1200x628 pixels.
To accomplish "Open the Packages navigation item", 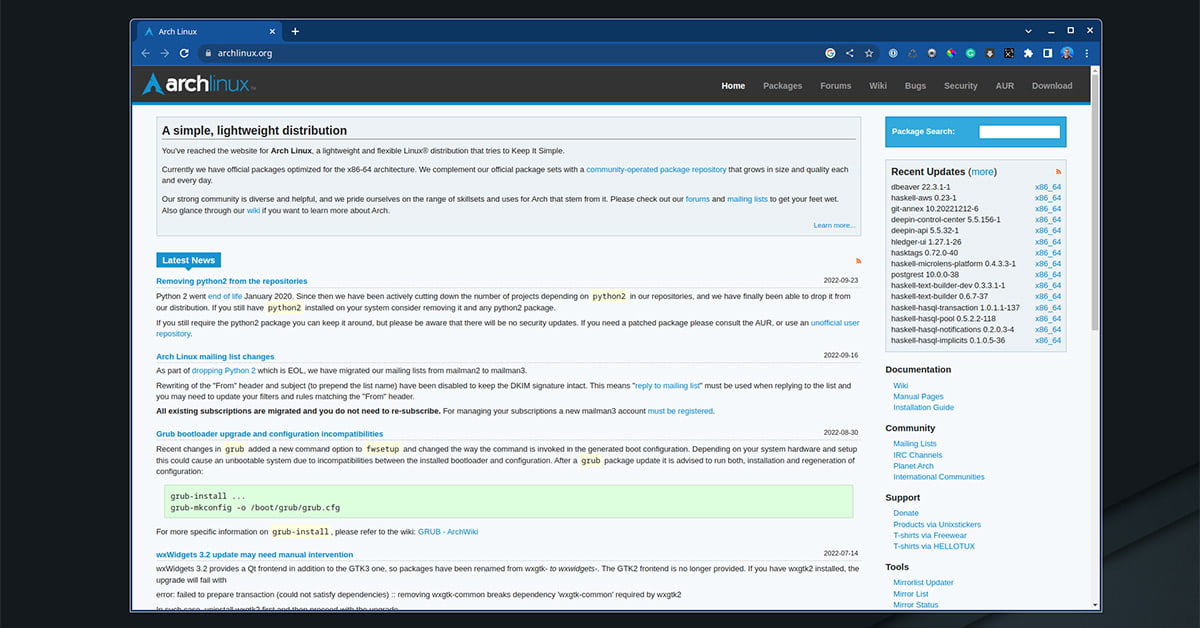I will [782, 86].
